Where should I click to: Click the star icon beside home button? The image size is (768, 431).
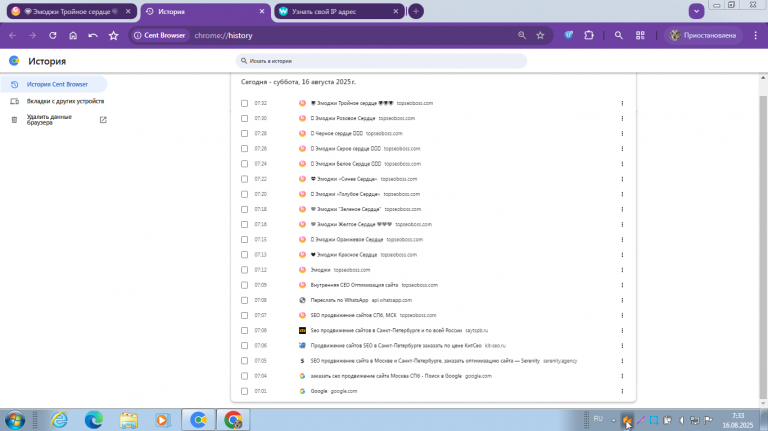114,35
